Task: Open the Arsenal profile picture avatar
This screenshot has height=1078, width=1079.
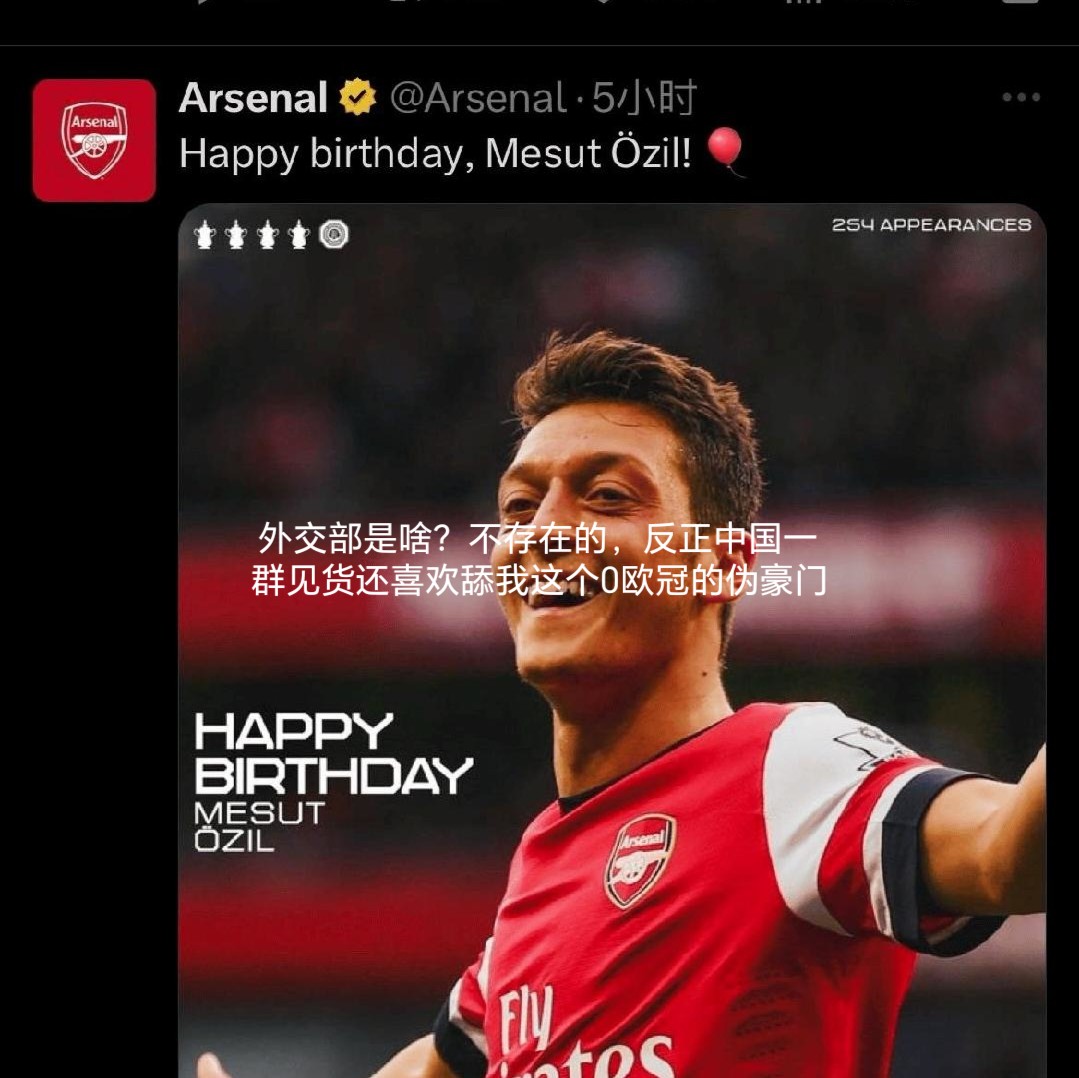Action: pyautogui.click(x=94, y=141)
